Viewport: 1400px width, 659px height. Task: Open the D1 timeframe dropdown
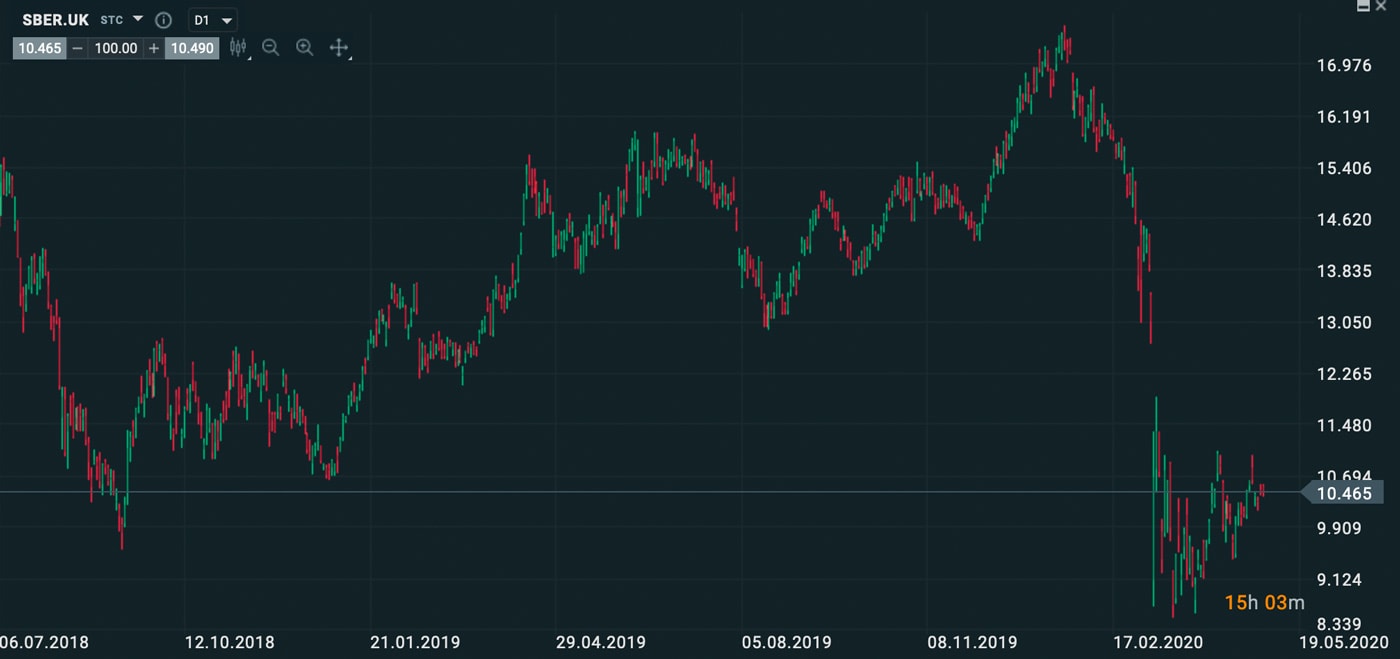213,20
